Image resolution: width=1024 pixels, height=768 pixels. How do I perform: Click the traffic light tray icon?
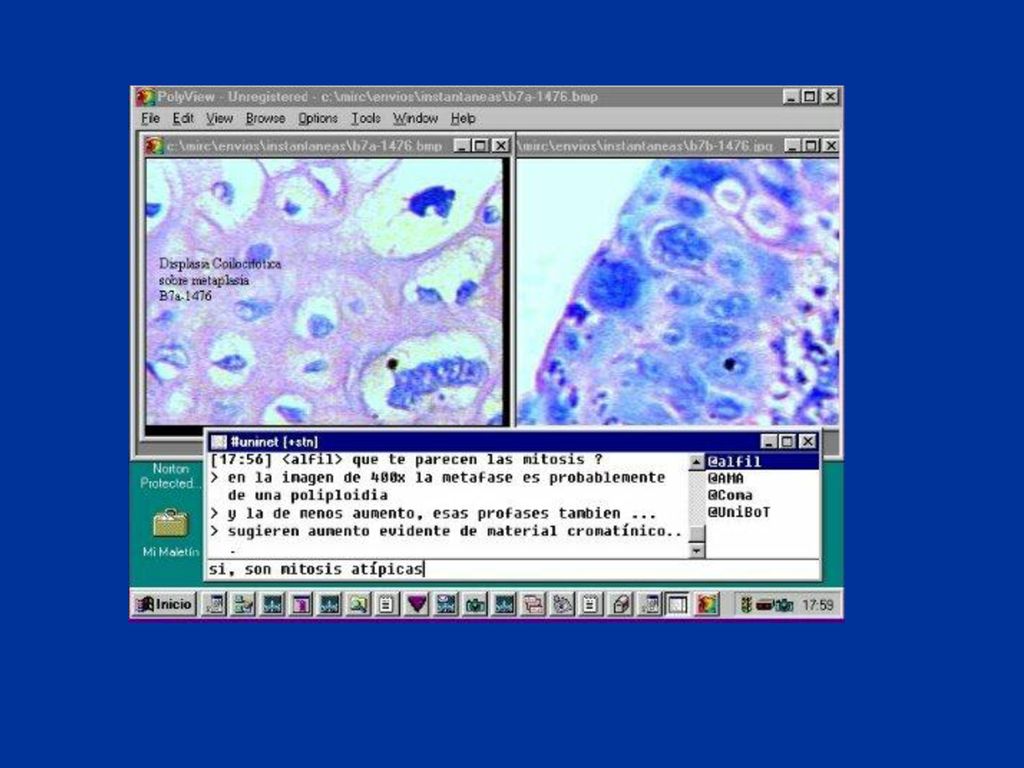[x=744, y=605]
